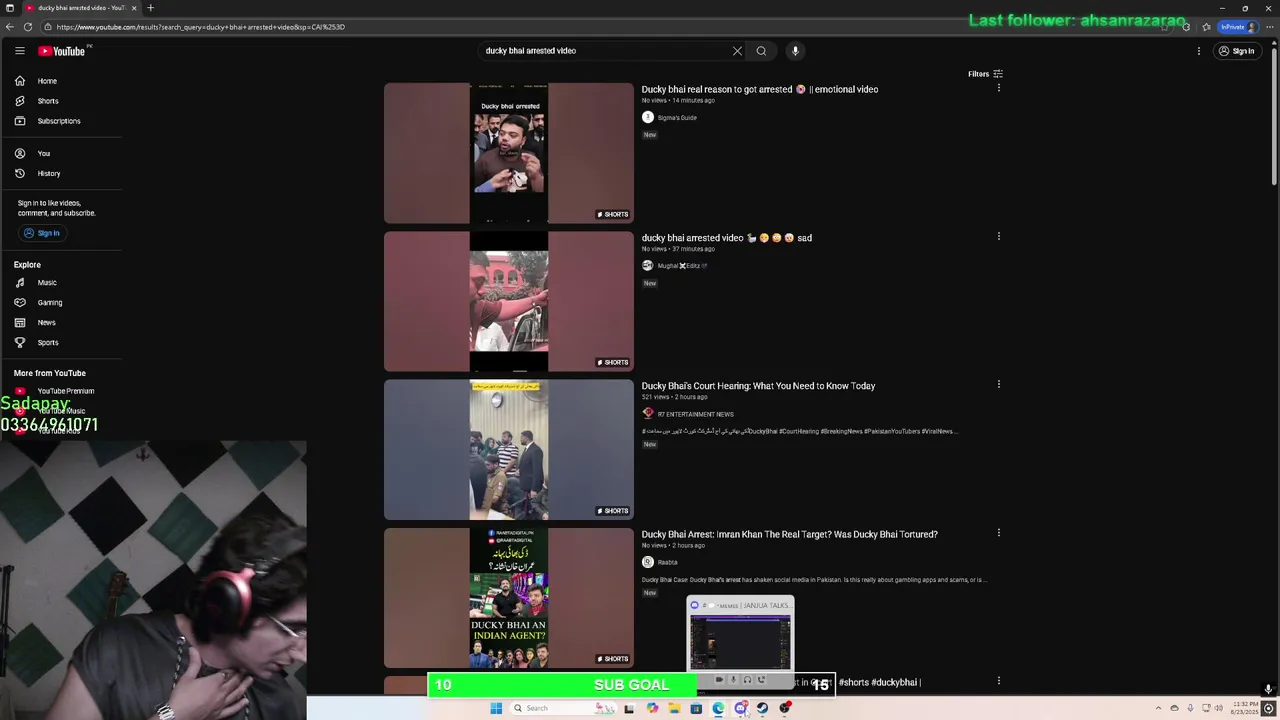The image size is (1280, 720).
Task: Open Steam from the taskbar
Action: (762, 708)
